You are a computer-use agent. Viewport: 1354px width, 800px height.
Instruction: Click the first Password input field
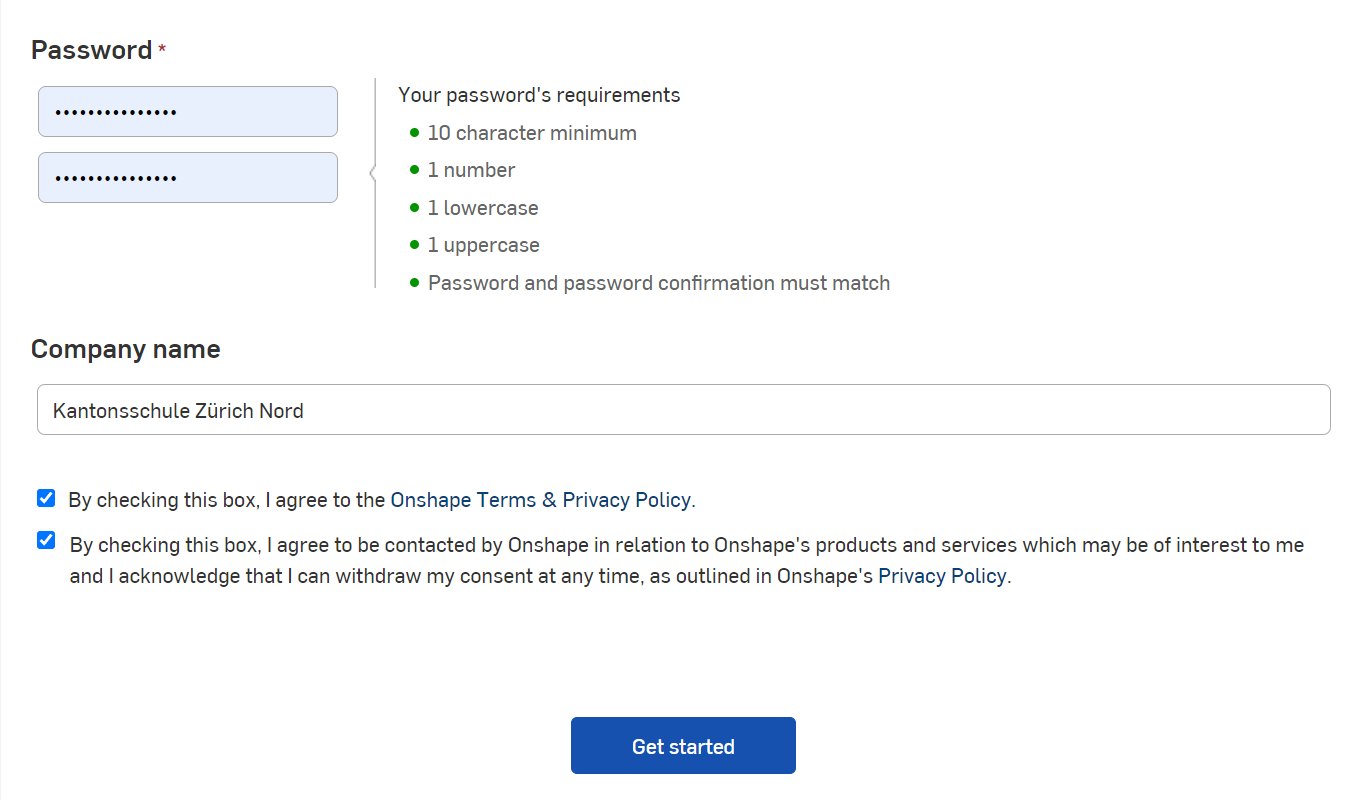(x=188, y=112)
